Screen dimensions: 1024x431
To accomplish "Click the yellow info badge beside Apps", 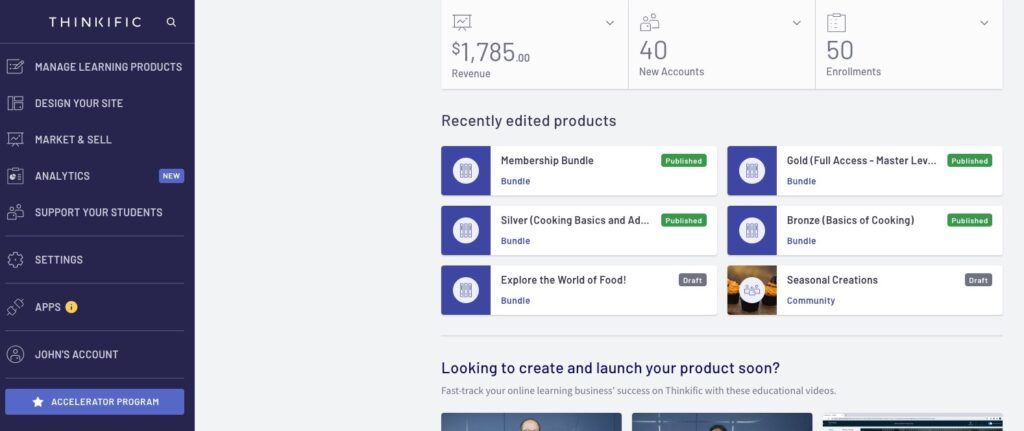I will click(x=71, y=307).
